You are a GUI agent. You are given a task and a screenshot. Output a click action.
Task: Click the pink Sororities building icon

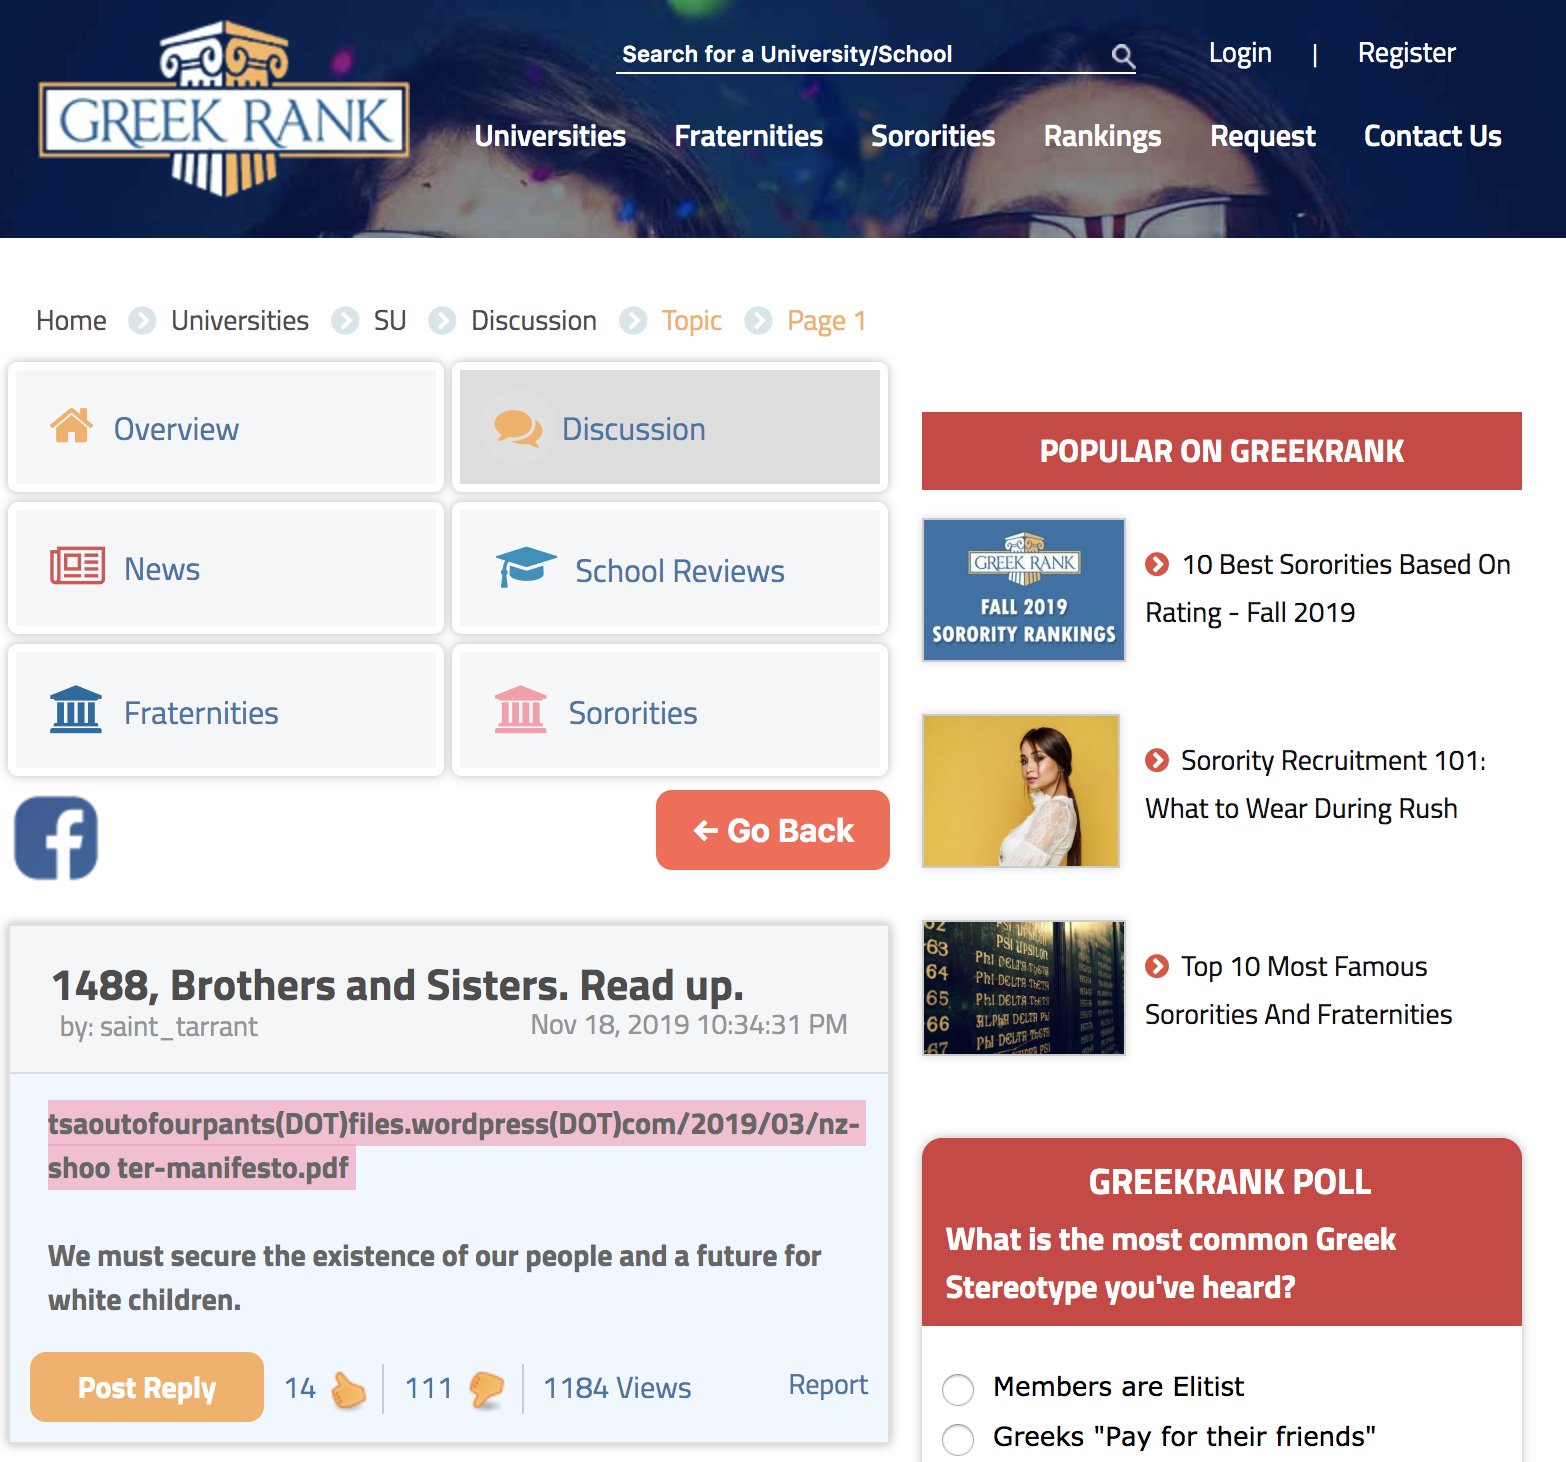point(520,710)
